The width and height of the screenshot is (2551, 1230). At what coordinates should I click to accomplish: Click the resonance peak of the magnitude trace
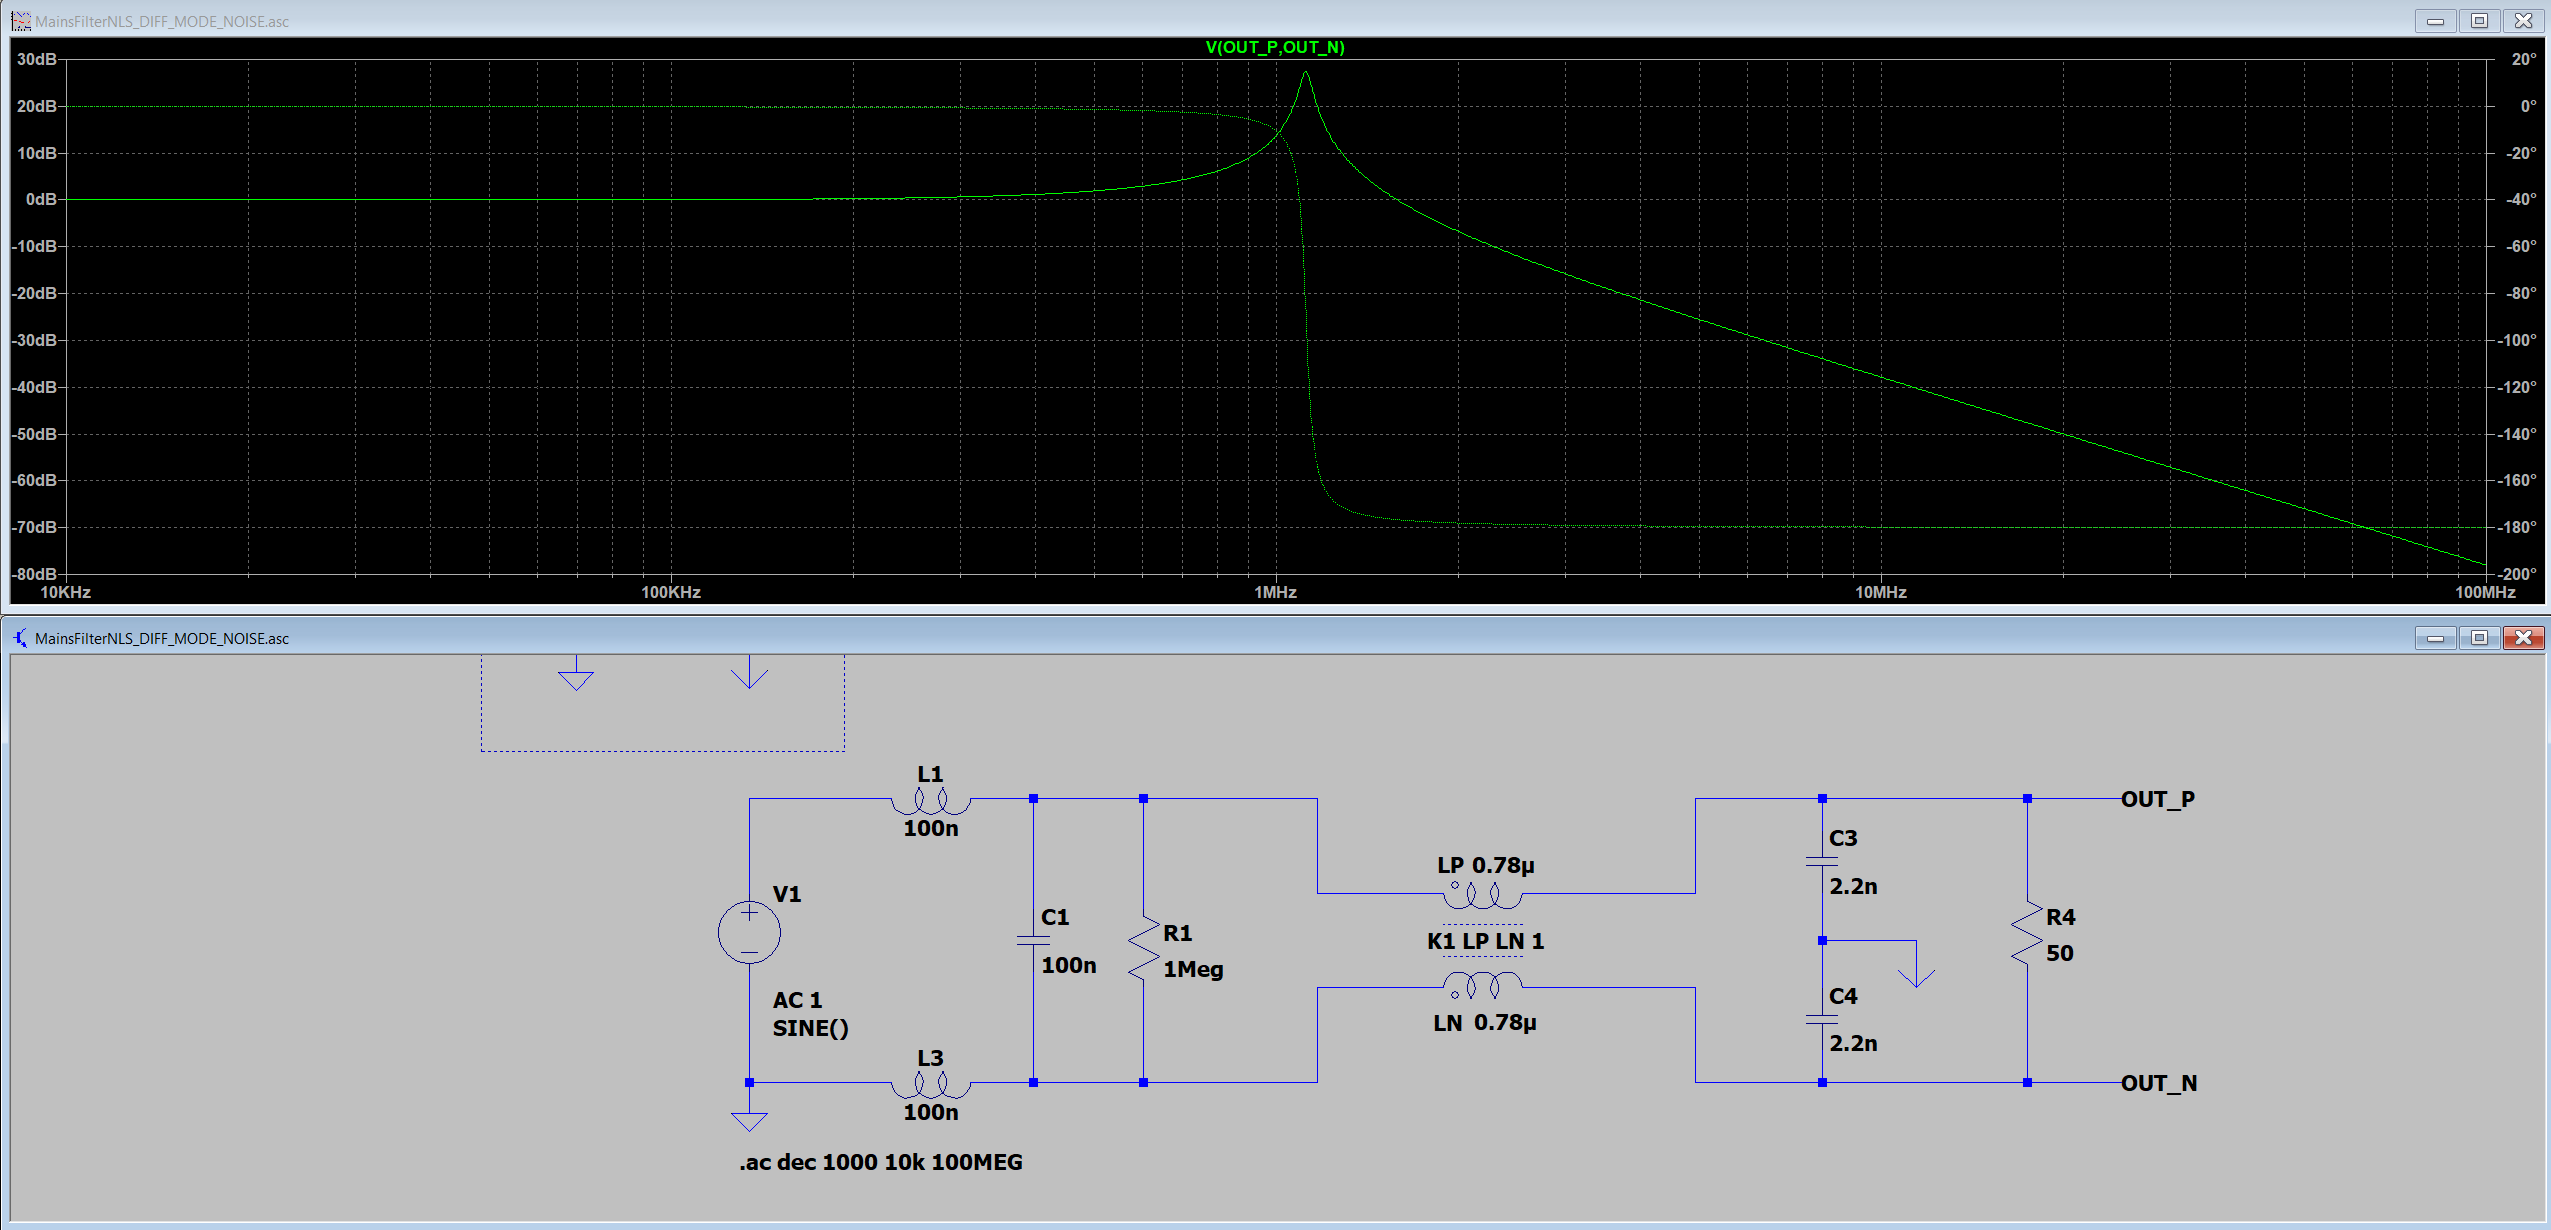point(1305,72)
